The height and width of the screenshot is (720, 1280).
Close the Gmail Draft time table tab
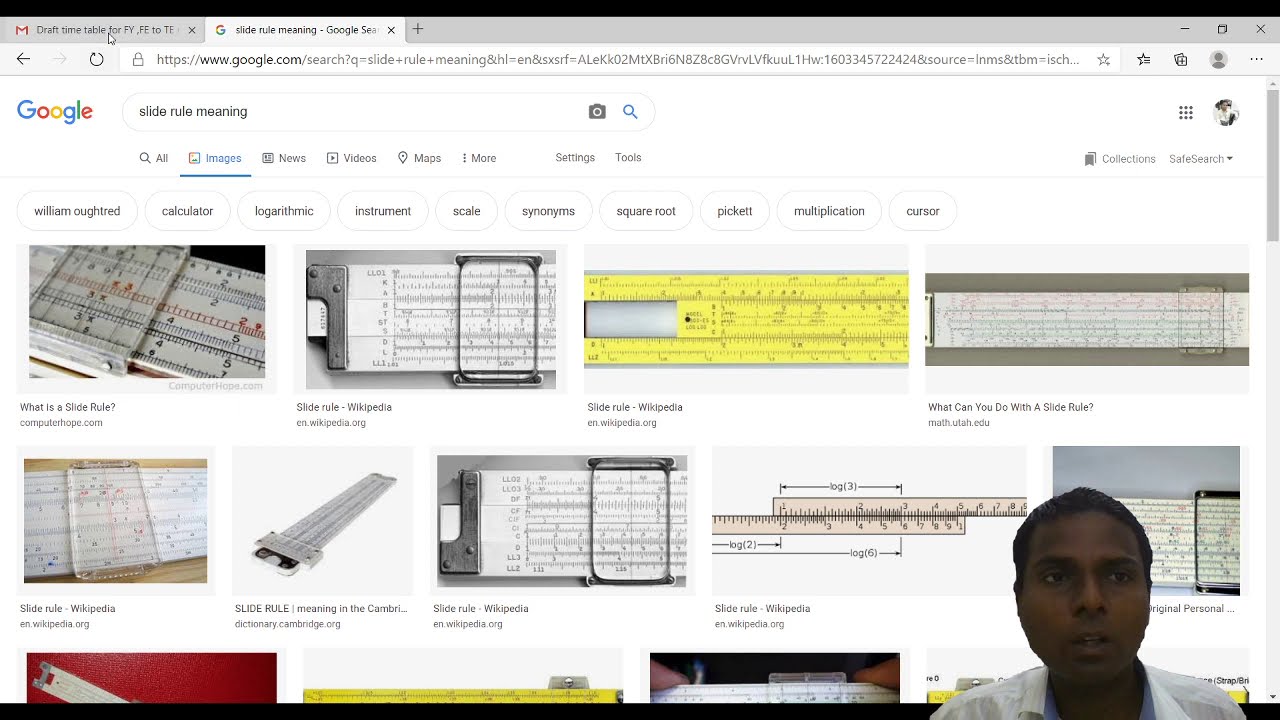(192, 30)
